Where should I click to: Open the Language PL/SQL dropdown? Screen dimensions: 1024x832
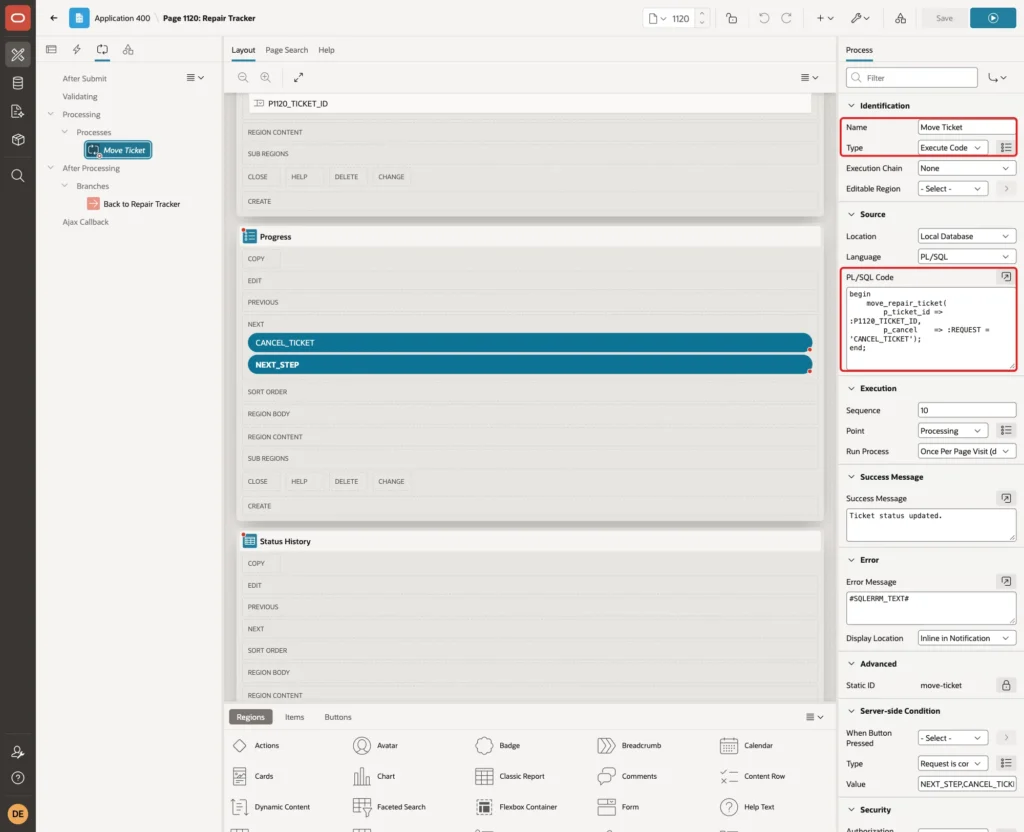967,257
